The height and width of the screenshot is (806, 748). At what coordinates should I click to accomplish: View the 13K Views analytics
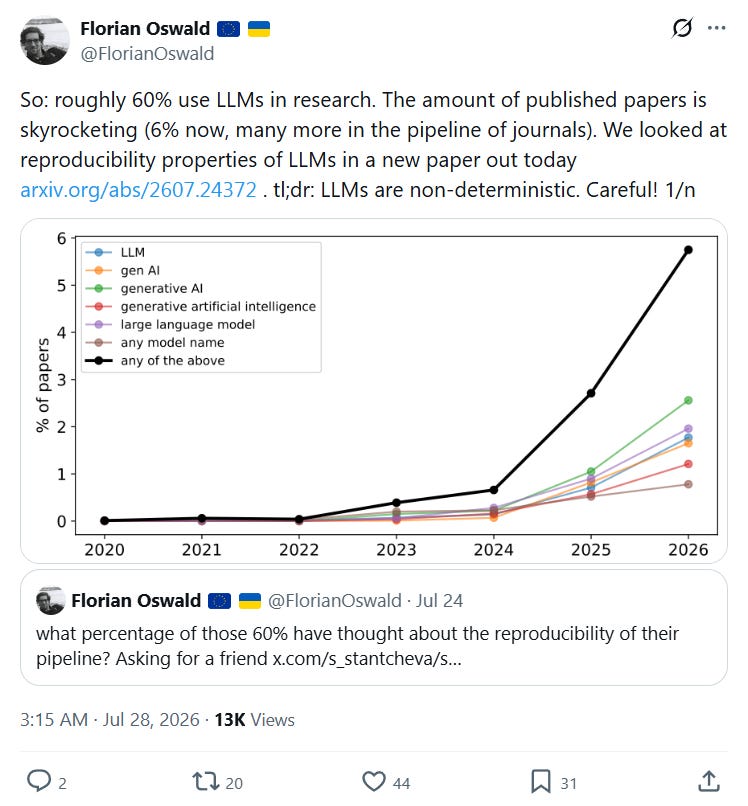click(x=254, y=720)
